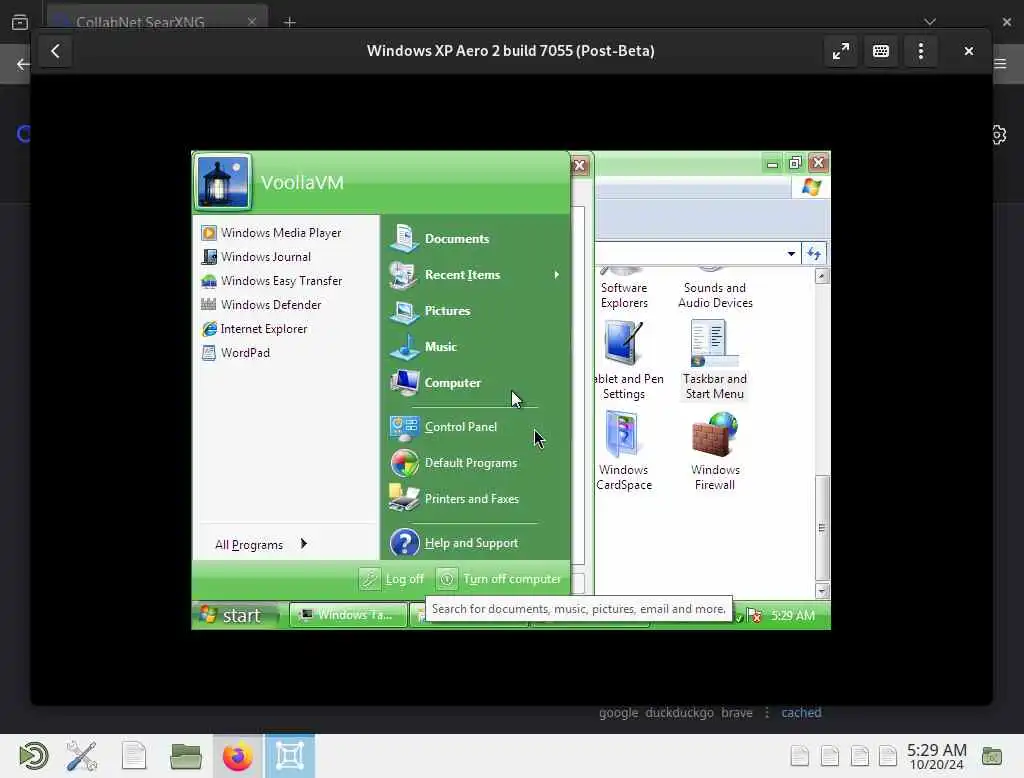Click the Control Panel scrollbar up arrow
1024x778 pixels.
[x=822, y=276]
